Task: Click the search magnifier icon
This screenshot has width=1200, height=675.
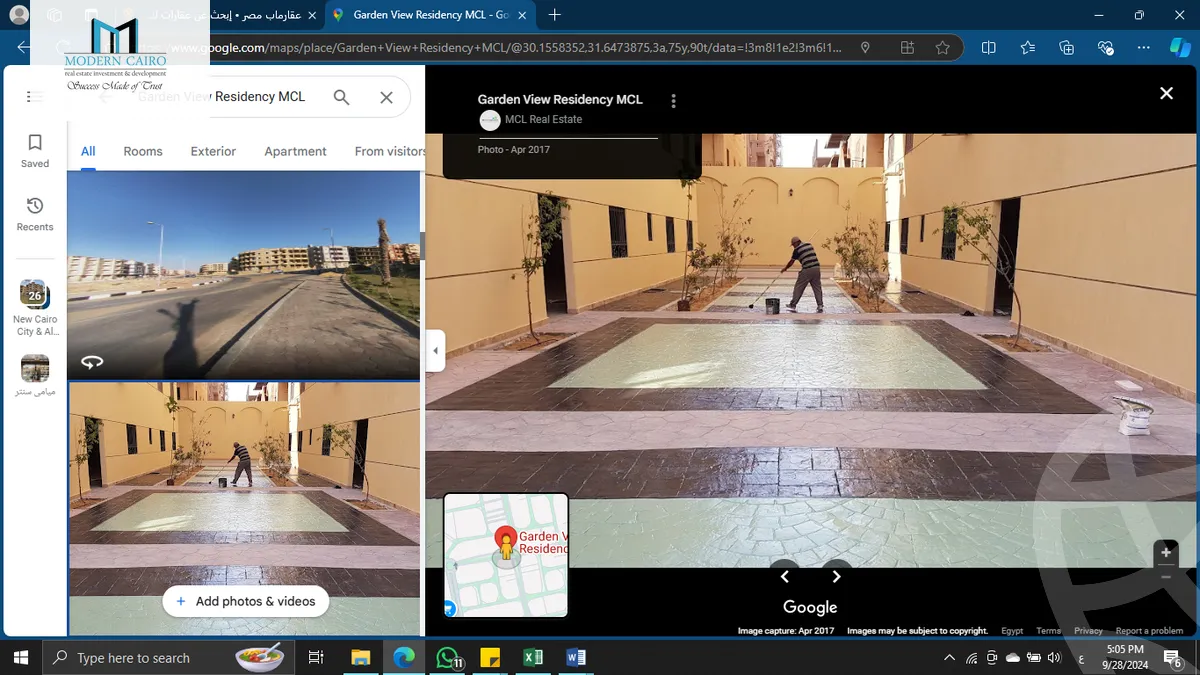Action: pyautogui.click(x=342, y=97)
